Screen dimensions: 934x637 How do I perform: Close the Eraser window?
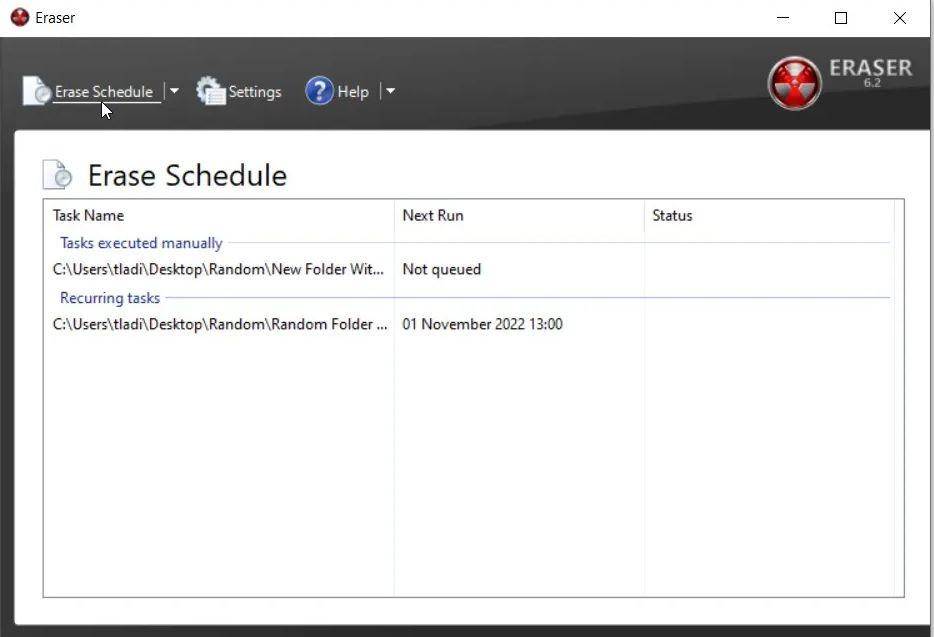[899, 18]
